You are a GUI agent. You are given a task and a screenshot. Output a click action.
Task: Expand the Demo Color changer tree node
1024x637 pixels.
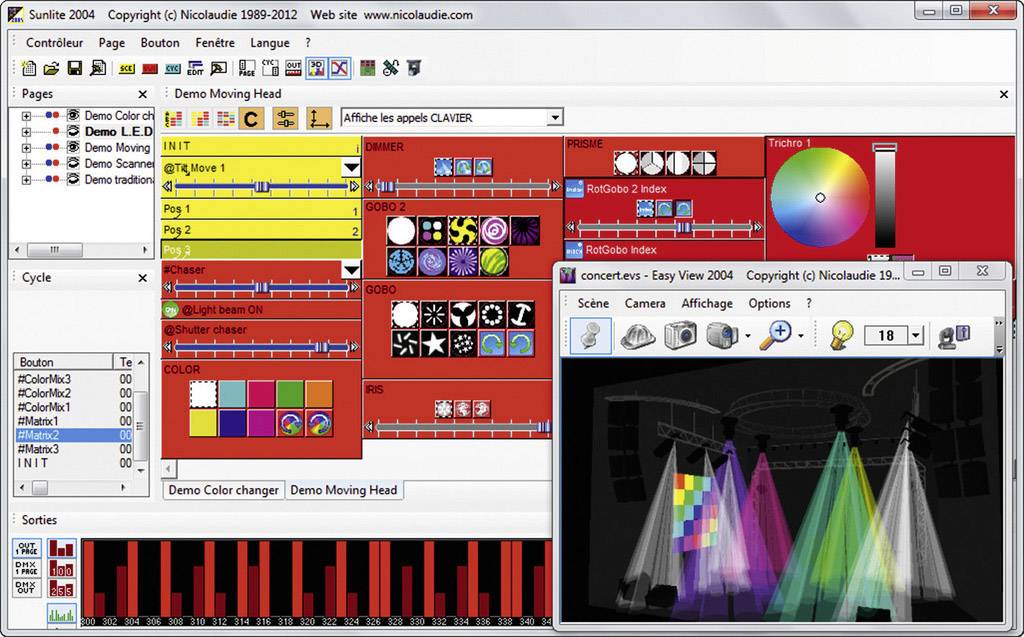point(24,116)
